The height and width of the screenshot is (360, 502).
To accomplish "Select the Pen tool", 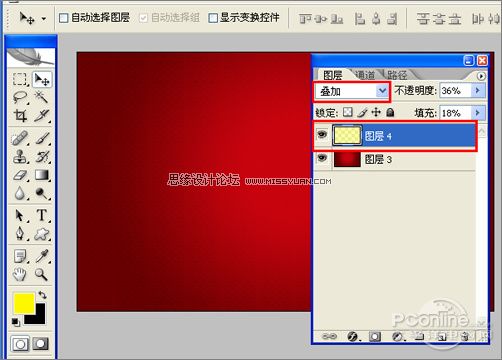I will click(x=20, y=234).
